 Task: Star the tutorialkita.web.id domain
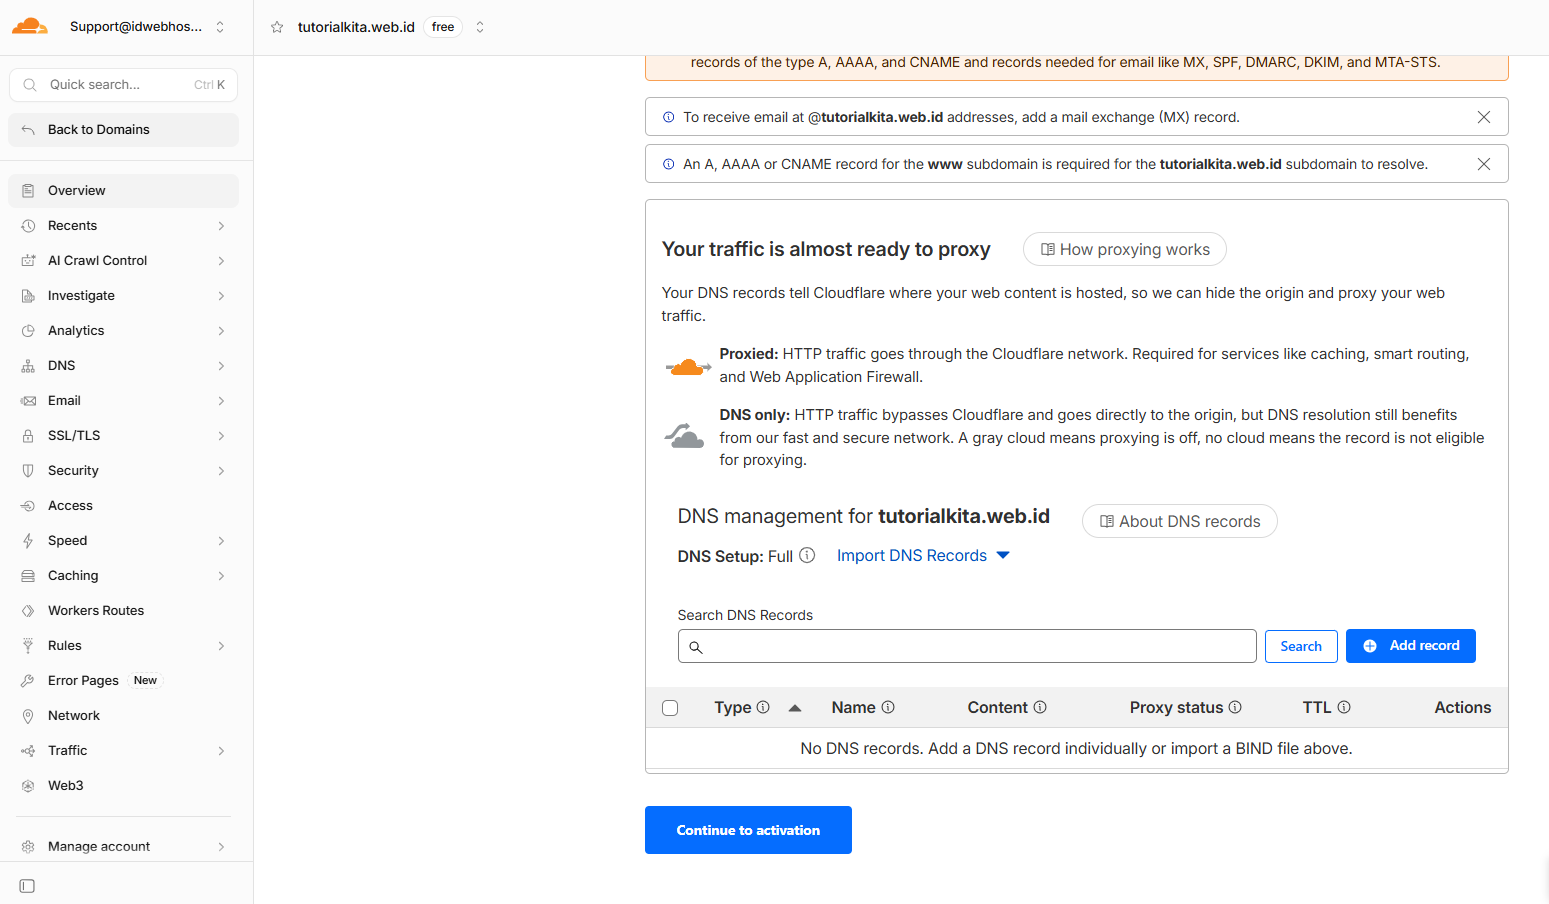point(277,27)
